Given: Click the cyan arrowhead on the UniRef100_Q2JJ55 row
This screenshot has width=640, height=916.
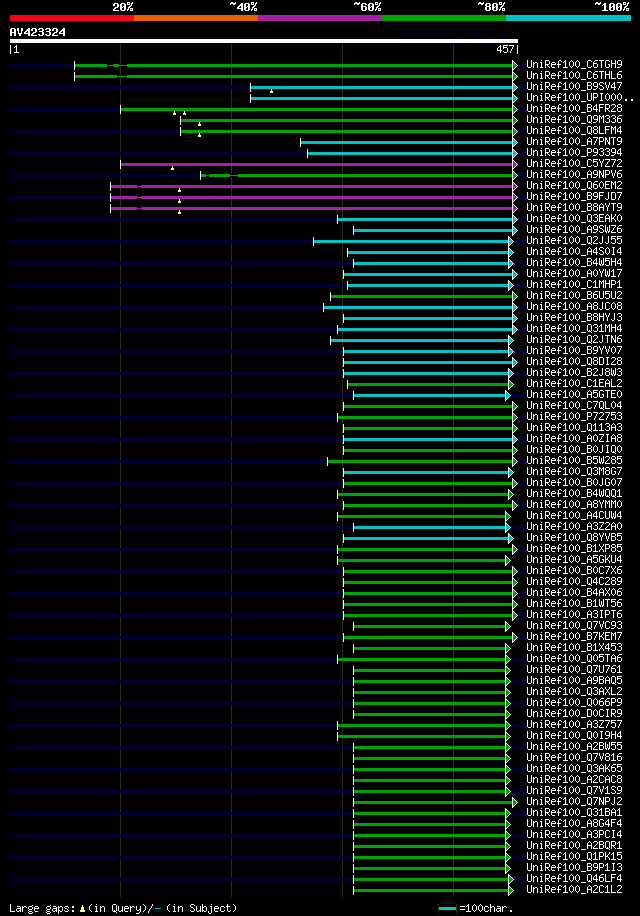Looking at the screenshot, I should (x=511, y=241).
